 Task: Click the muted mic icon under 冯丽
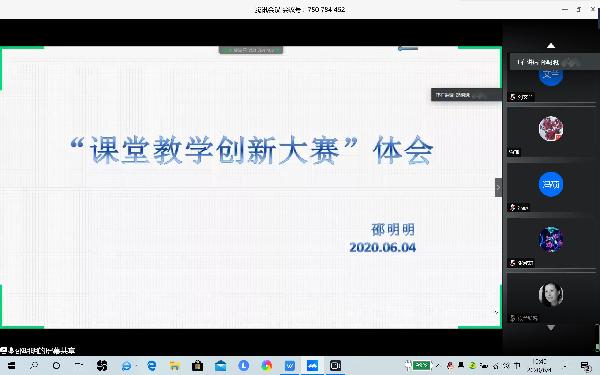(513, 208)
